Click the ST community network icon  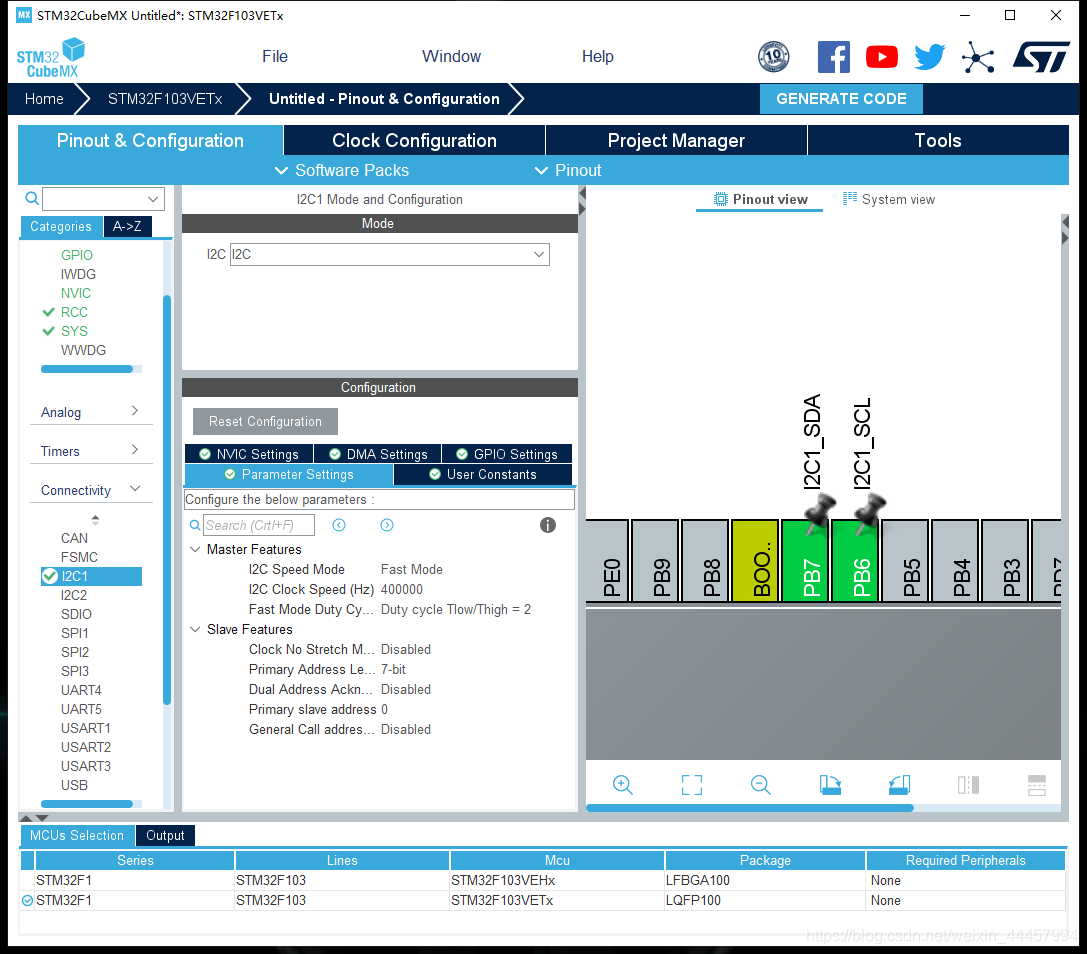click(x=978, y=57)
